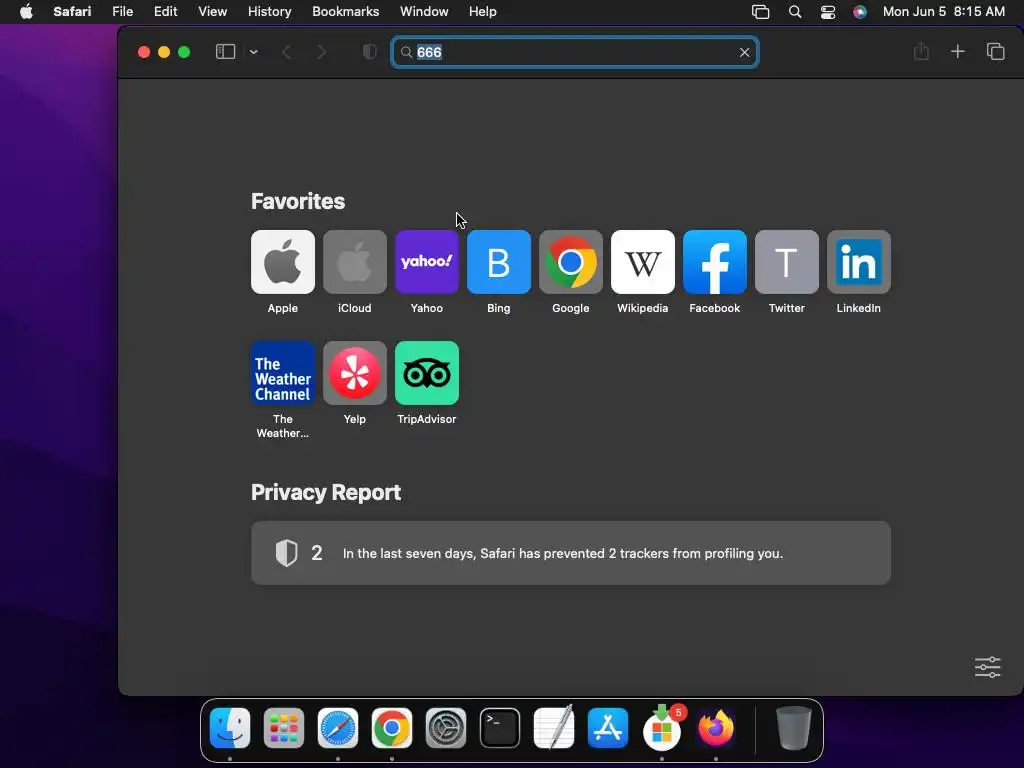Open Launchpad from the Dock

pos(283,728)
